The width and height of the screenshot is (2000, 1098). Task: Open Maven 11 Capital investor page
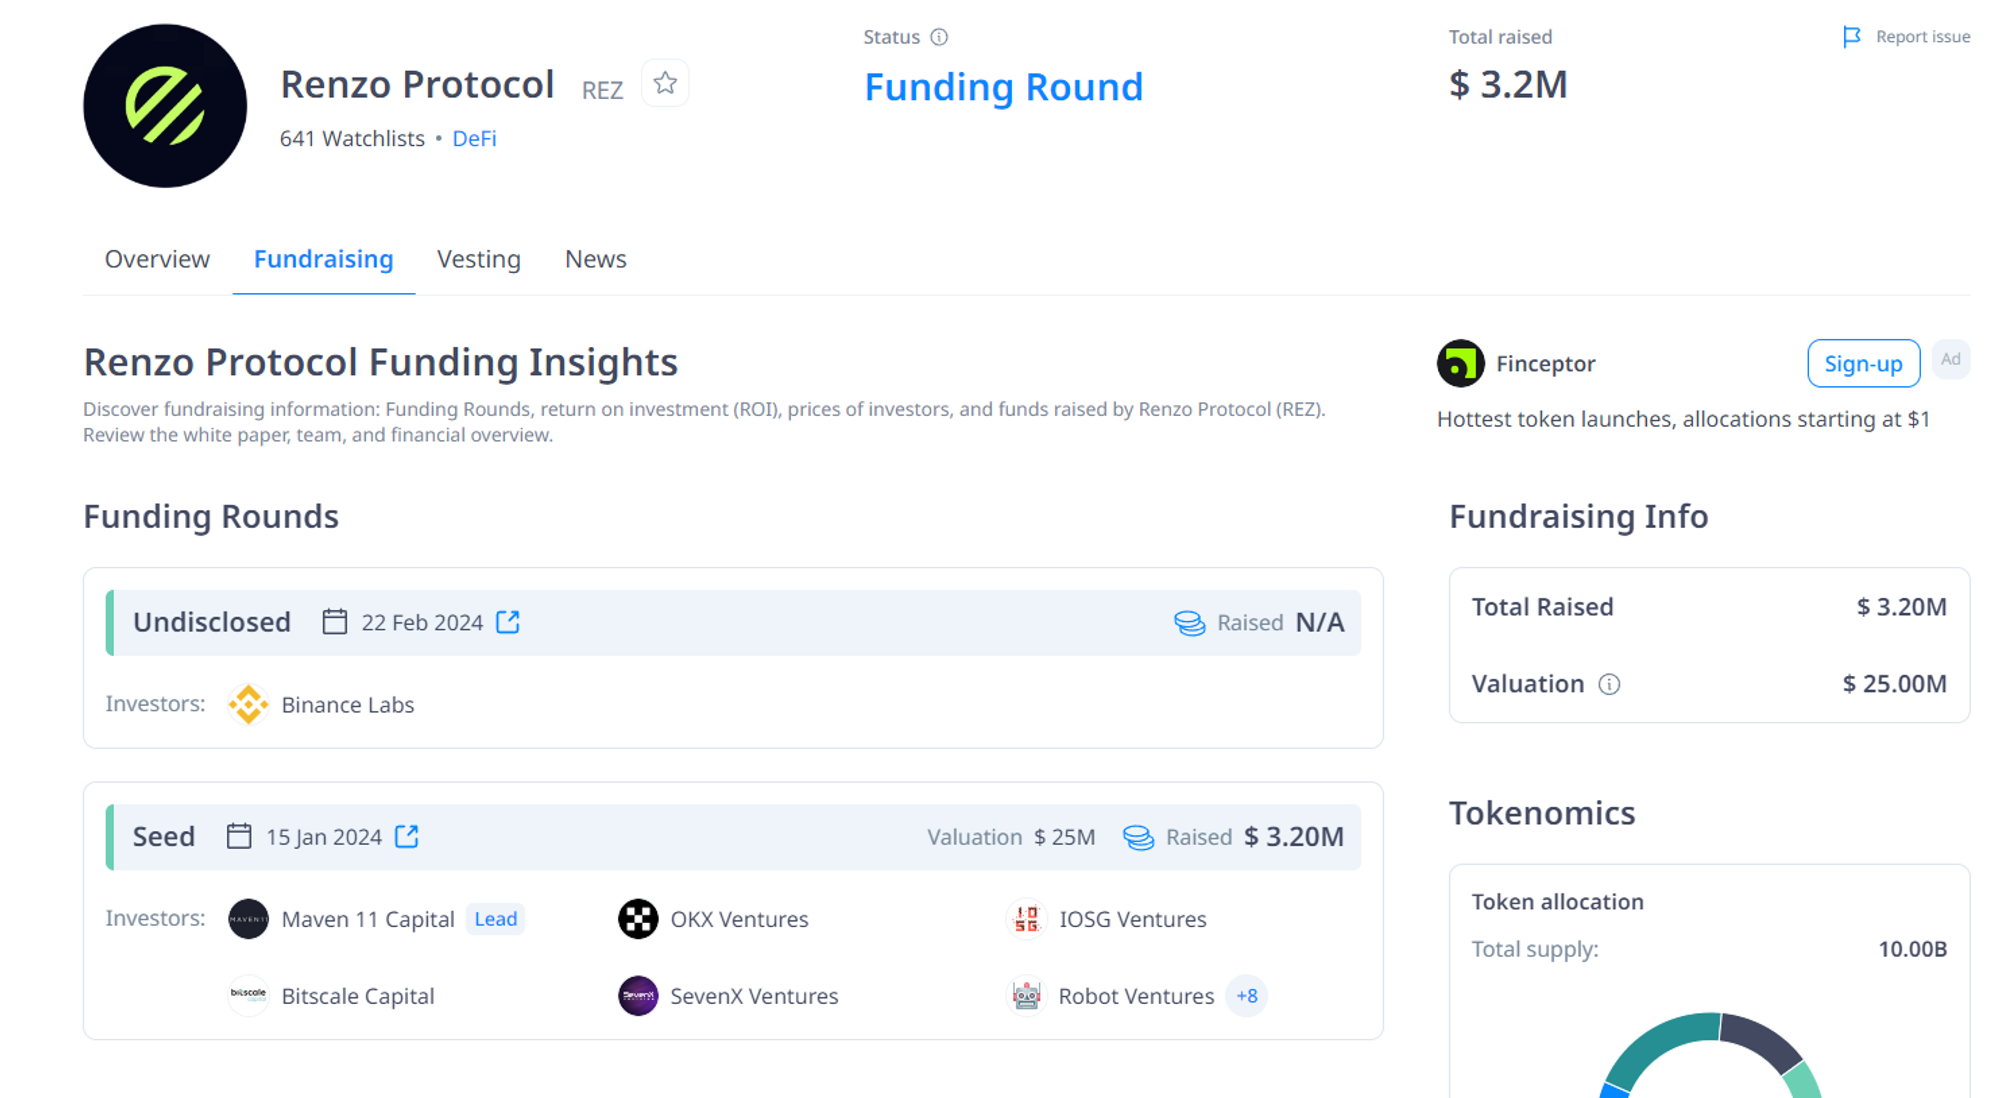point(367,919)
